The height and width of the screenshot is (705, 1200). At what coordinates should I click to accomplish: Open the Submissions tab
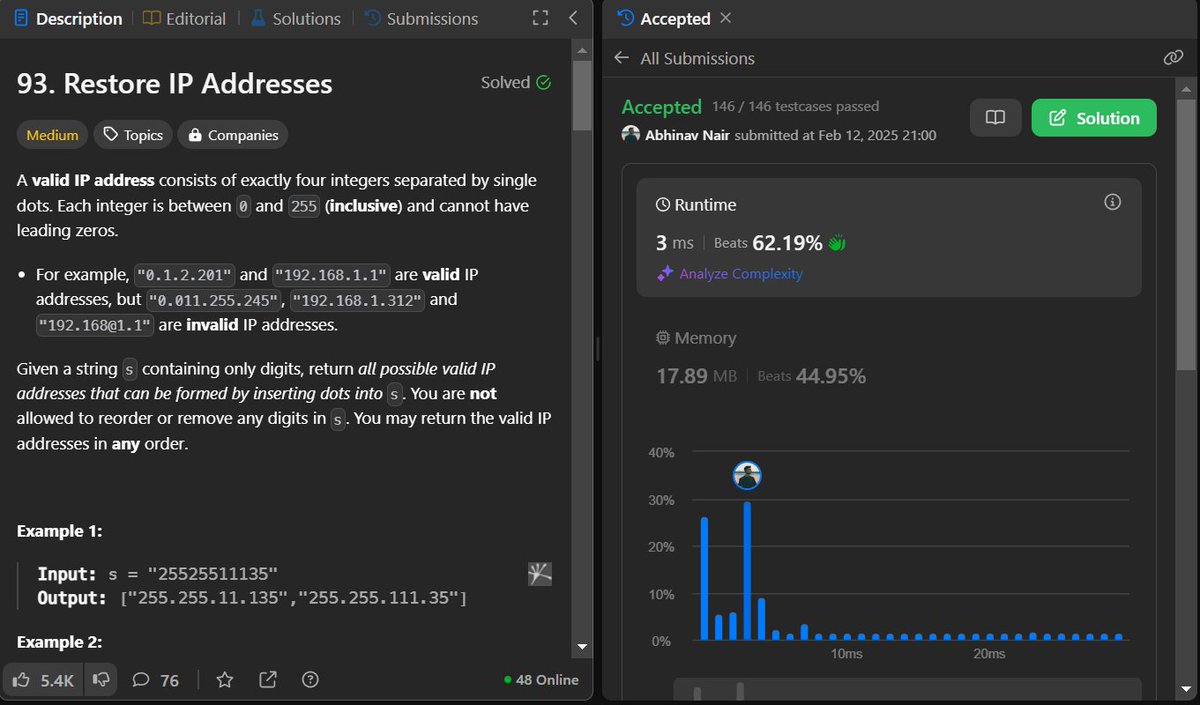(x=421, y=18)
